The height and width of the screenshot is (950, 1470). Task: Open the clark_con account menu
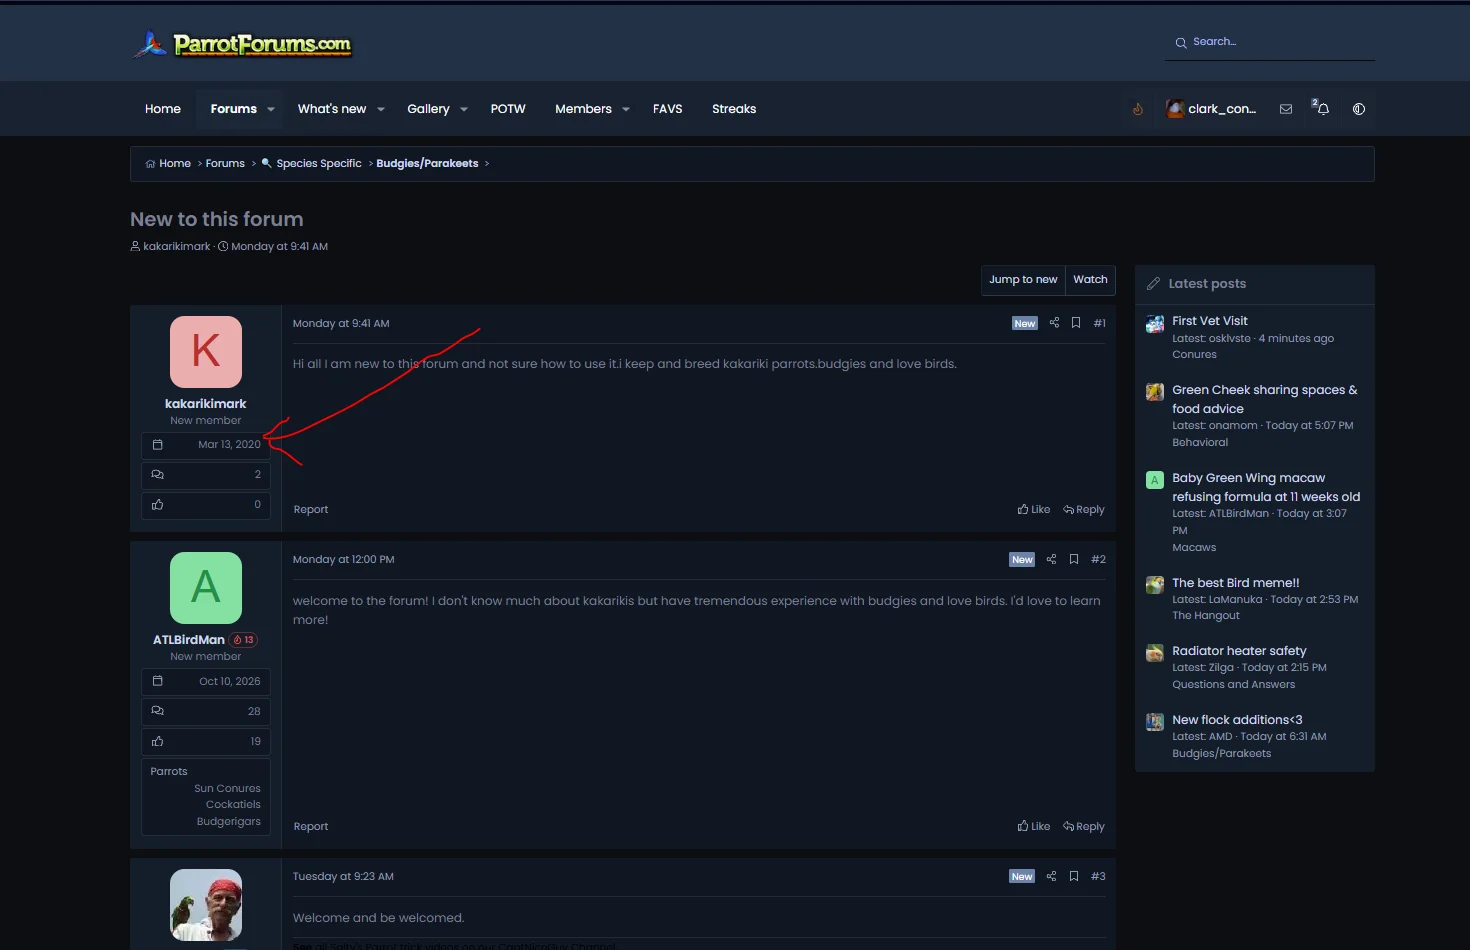click(x=1211, y=109)
